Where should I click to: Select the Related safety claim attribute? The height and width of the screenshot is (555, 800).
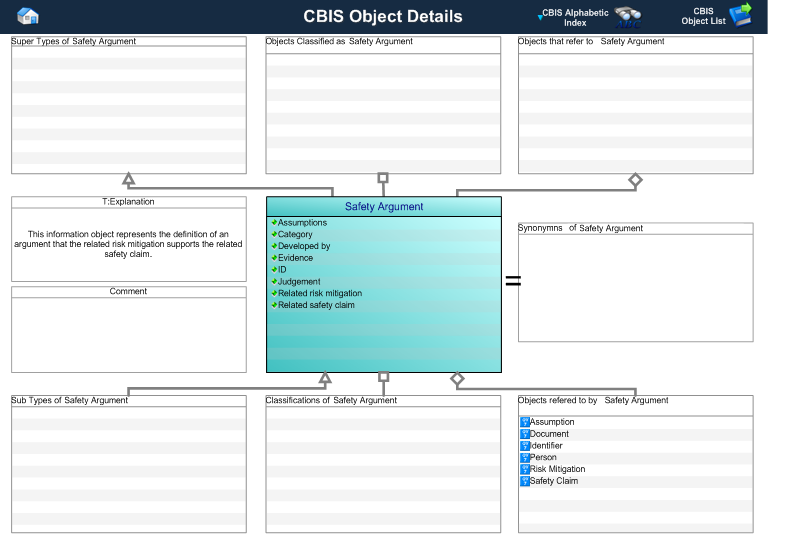point(316,305)
